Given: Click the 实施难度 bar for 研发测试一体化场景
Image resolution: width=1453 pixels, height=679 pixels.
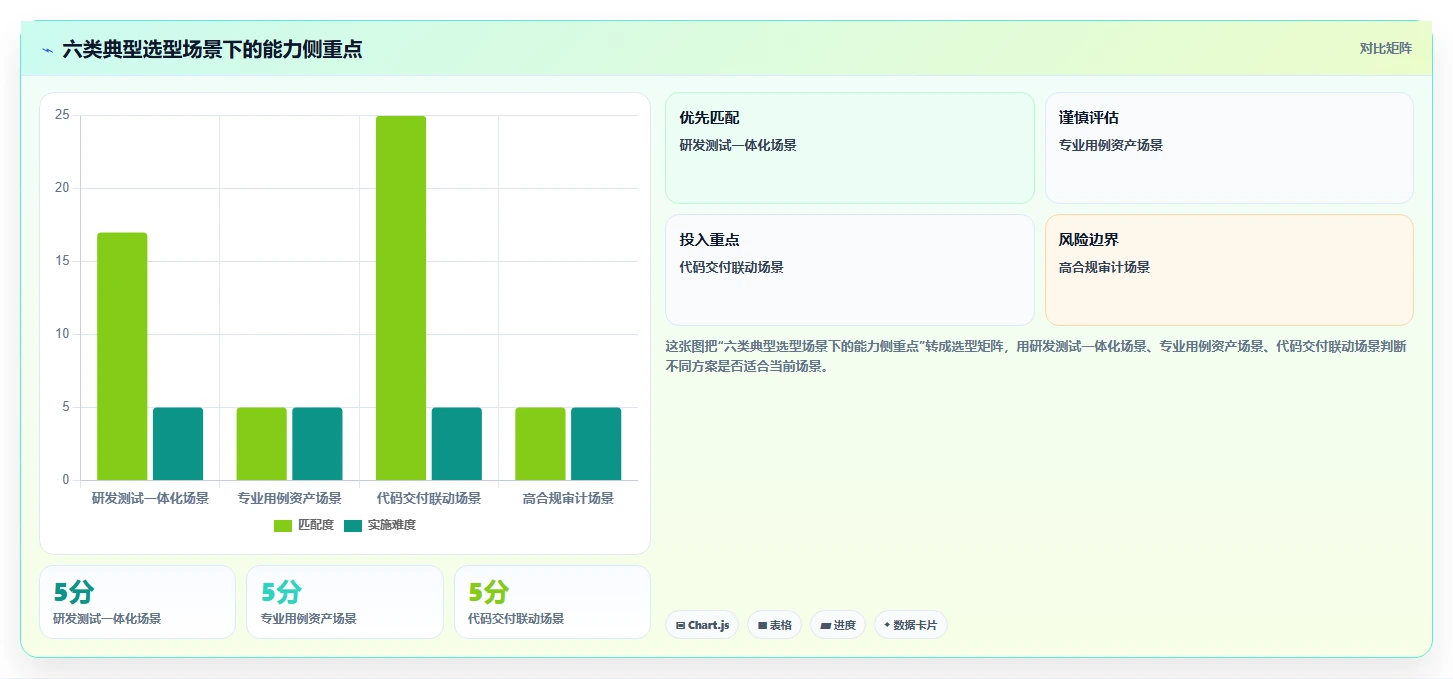Looking at the screenshot, I should click(178, 444).
